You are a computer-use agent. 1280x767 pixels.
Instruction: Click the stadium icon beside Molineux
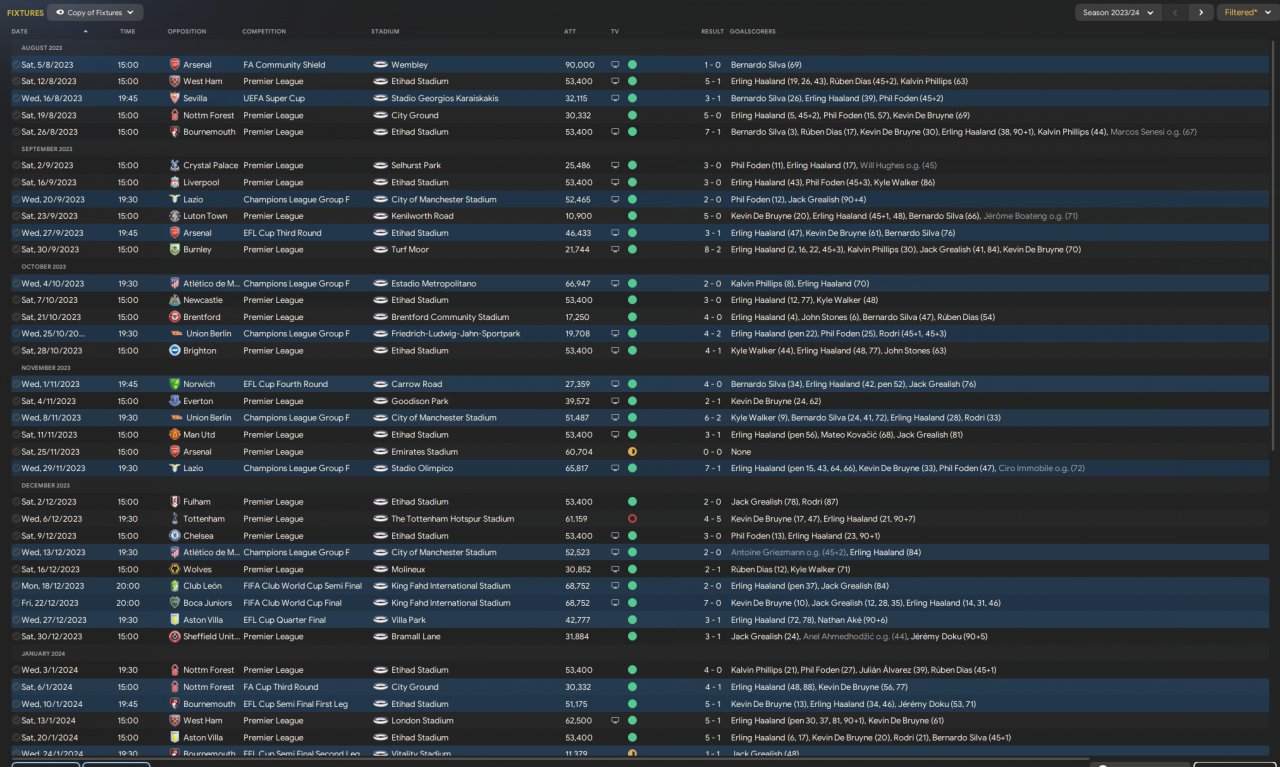click(380, 569)
